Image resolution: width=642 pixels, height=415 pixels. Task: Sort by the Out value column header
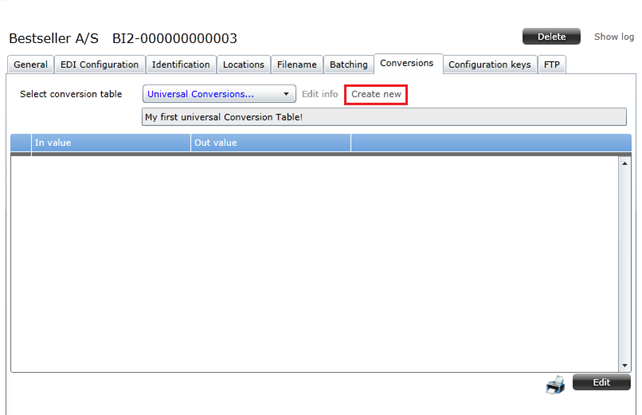(270, 143)
